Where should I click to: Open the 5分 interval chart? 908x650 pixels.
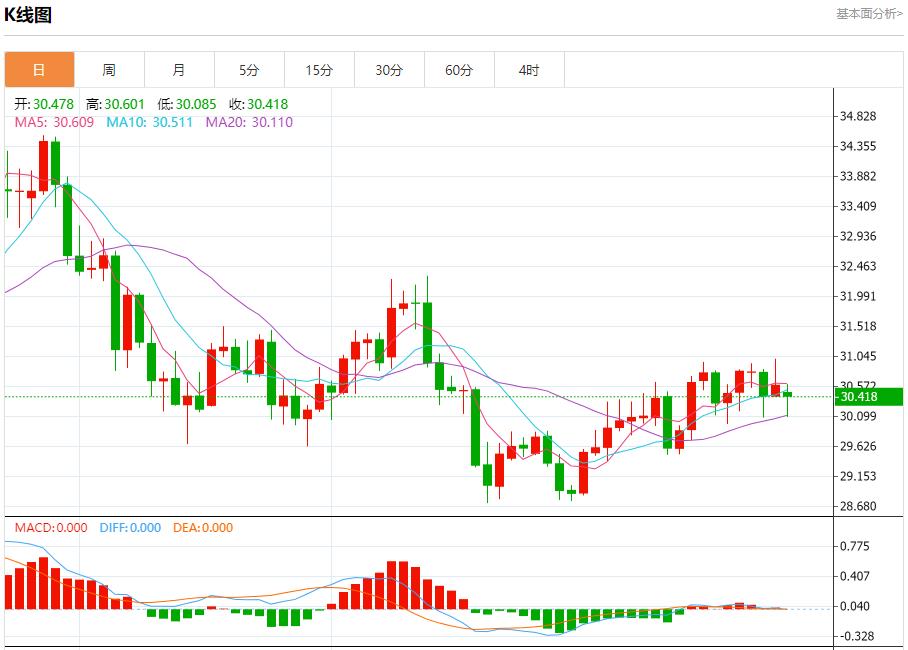pos(249,70)
